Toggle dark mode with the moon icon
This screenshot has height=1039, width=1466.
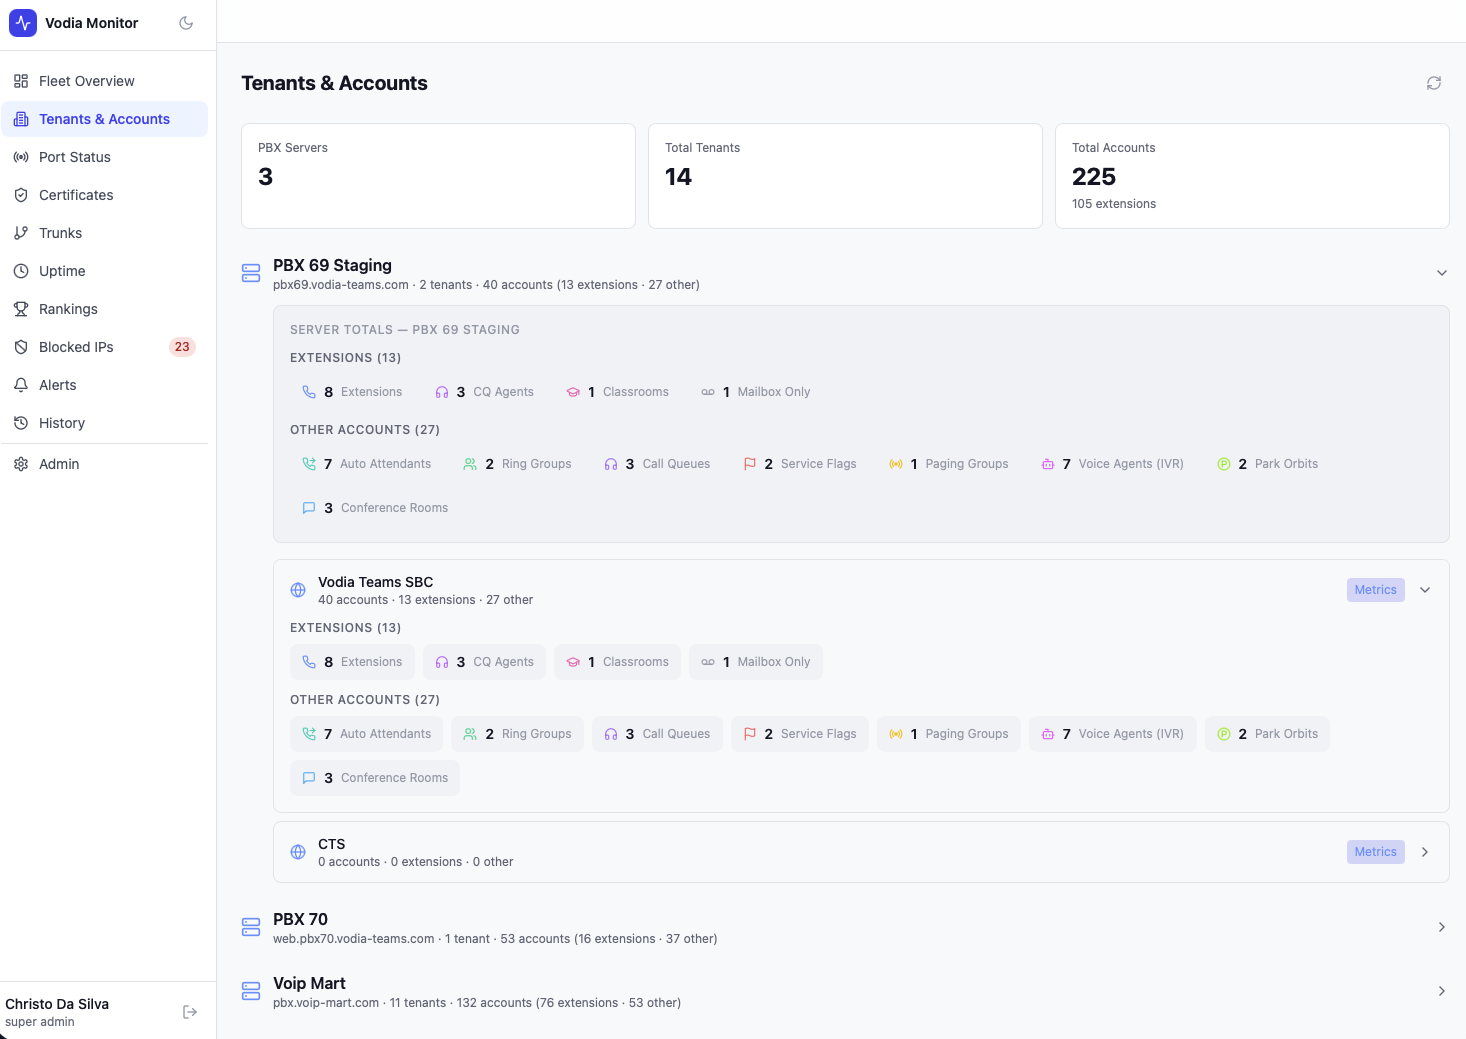pyautogui.click(x=186, y=23)
